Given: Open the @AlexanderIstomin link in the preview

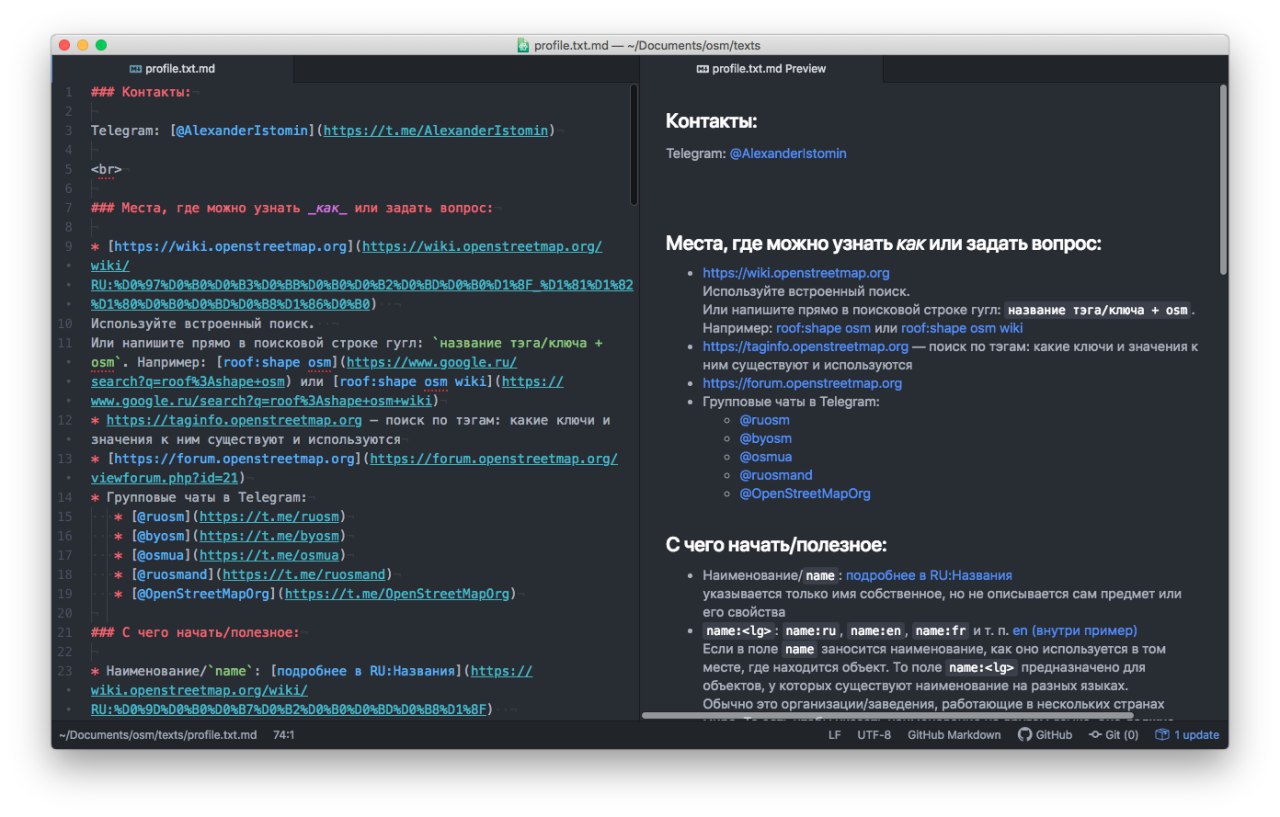Looking at the screenshot, I should point(788,153).
